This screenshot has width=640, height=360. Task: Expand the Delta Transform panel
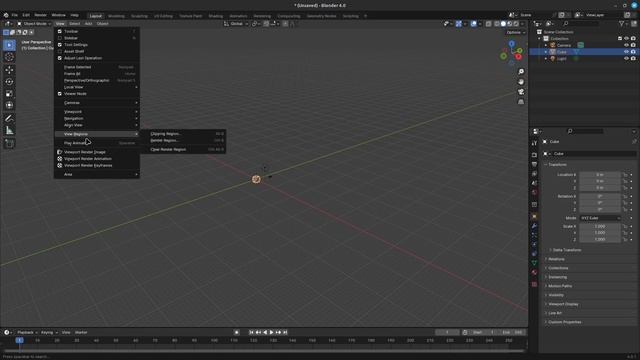567,250
